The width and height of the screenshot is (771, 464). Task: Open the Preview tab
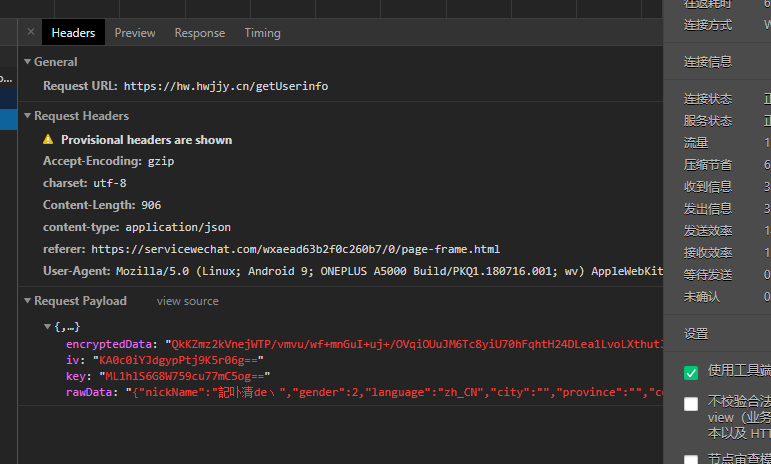[135, 33]
